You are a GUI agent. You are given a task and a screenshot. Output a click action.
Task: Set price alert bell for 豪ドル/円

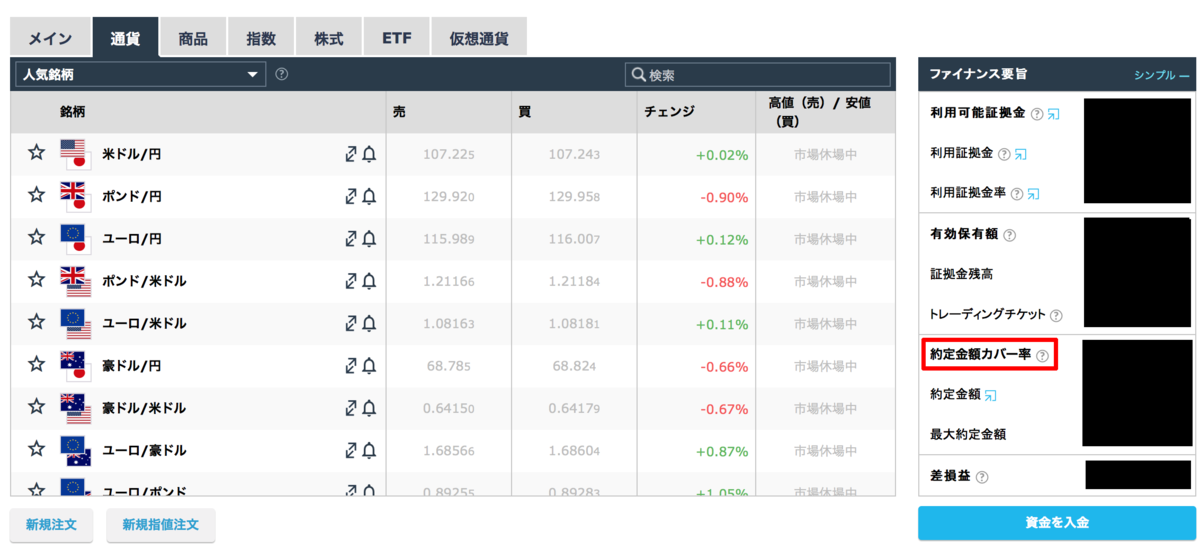point(369,366)
